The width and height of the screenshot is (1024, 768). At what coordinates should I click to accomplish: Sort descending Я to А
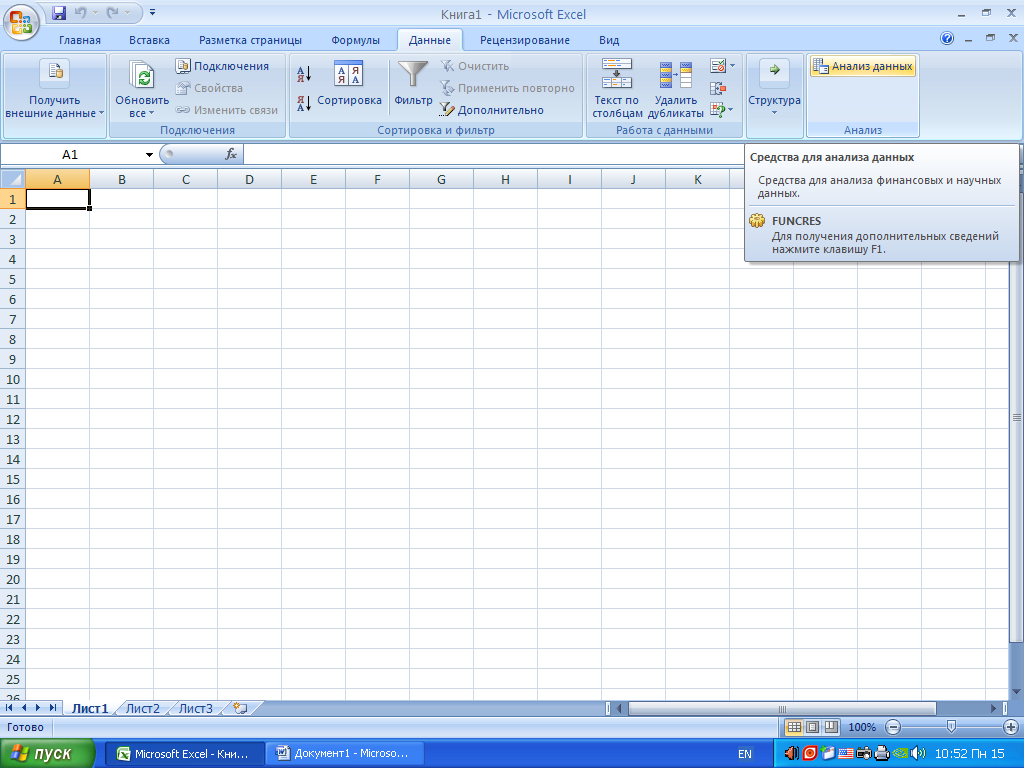304,103
